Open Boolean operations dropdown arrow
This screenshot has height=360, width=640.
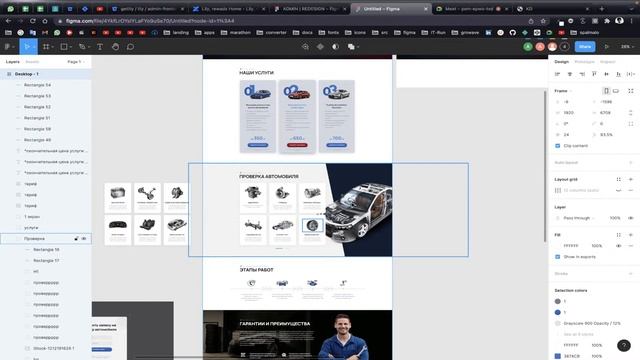pyautogui.click(x=358, y=47)
